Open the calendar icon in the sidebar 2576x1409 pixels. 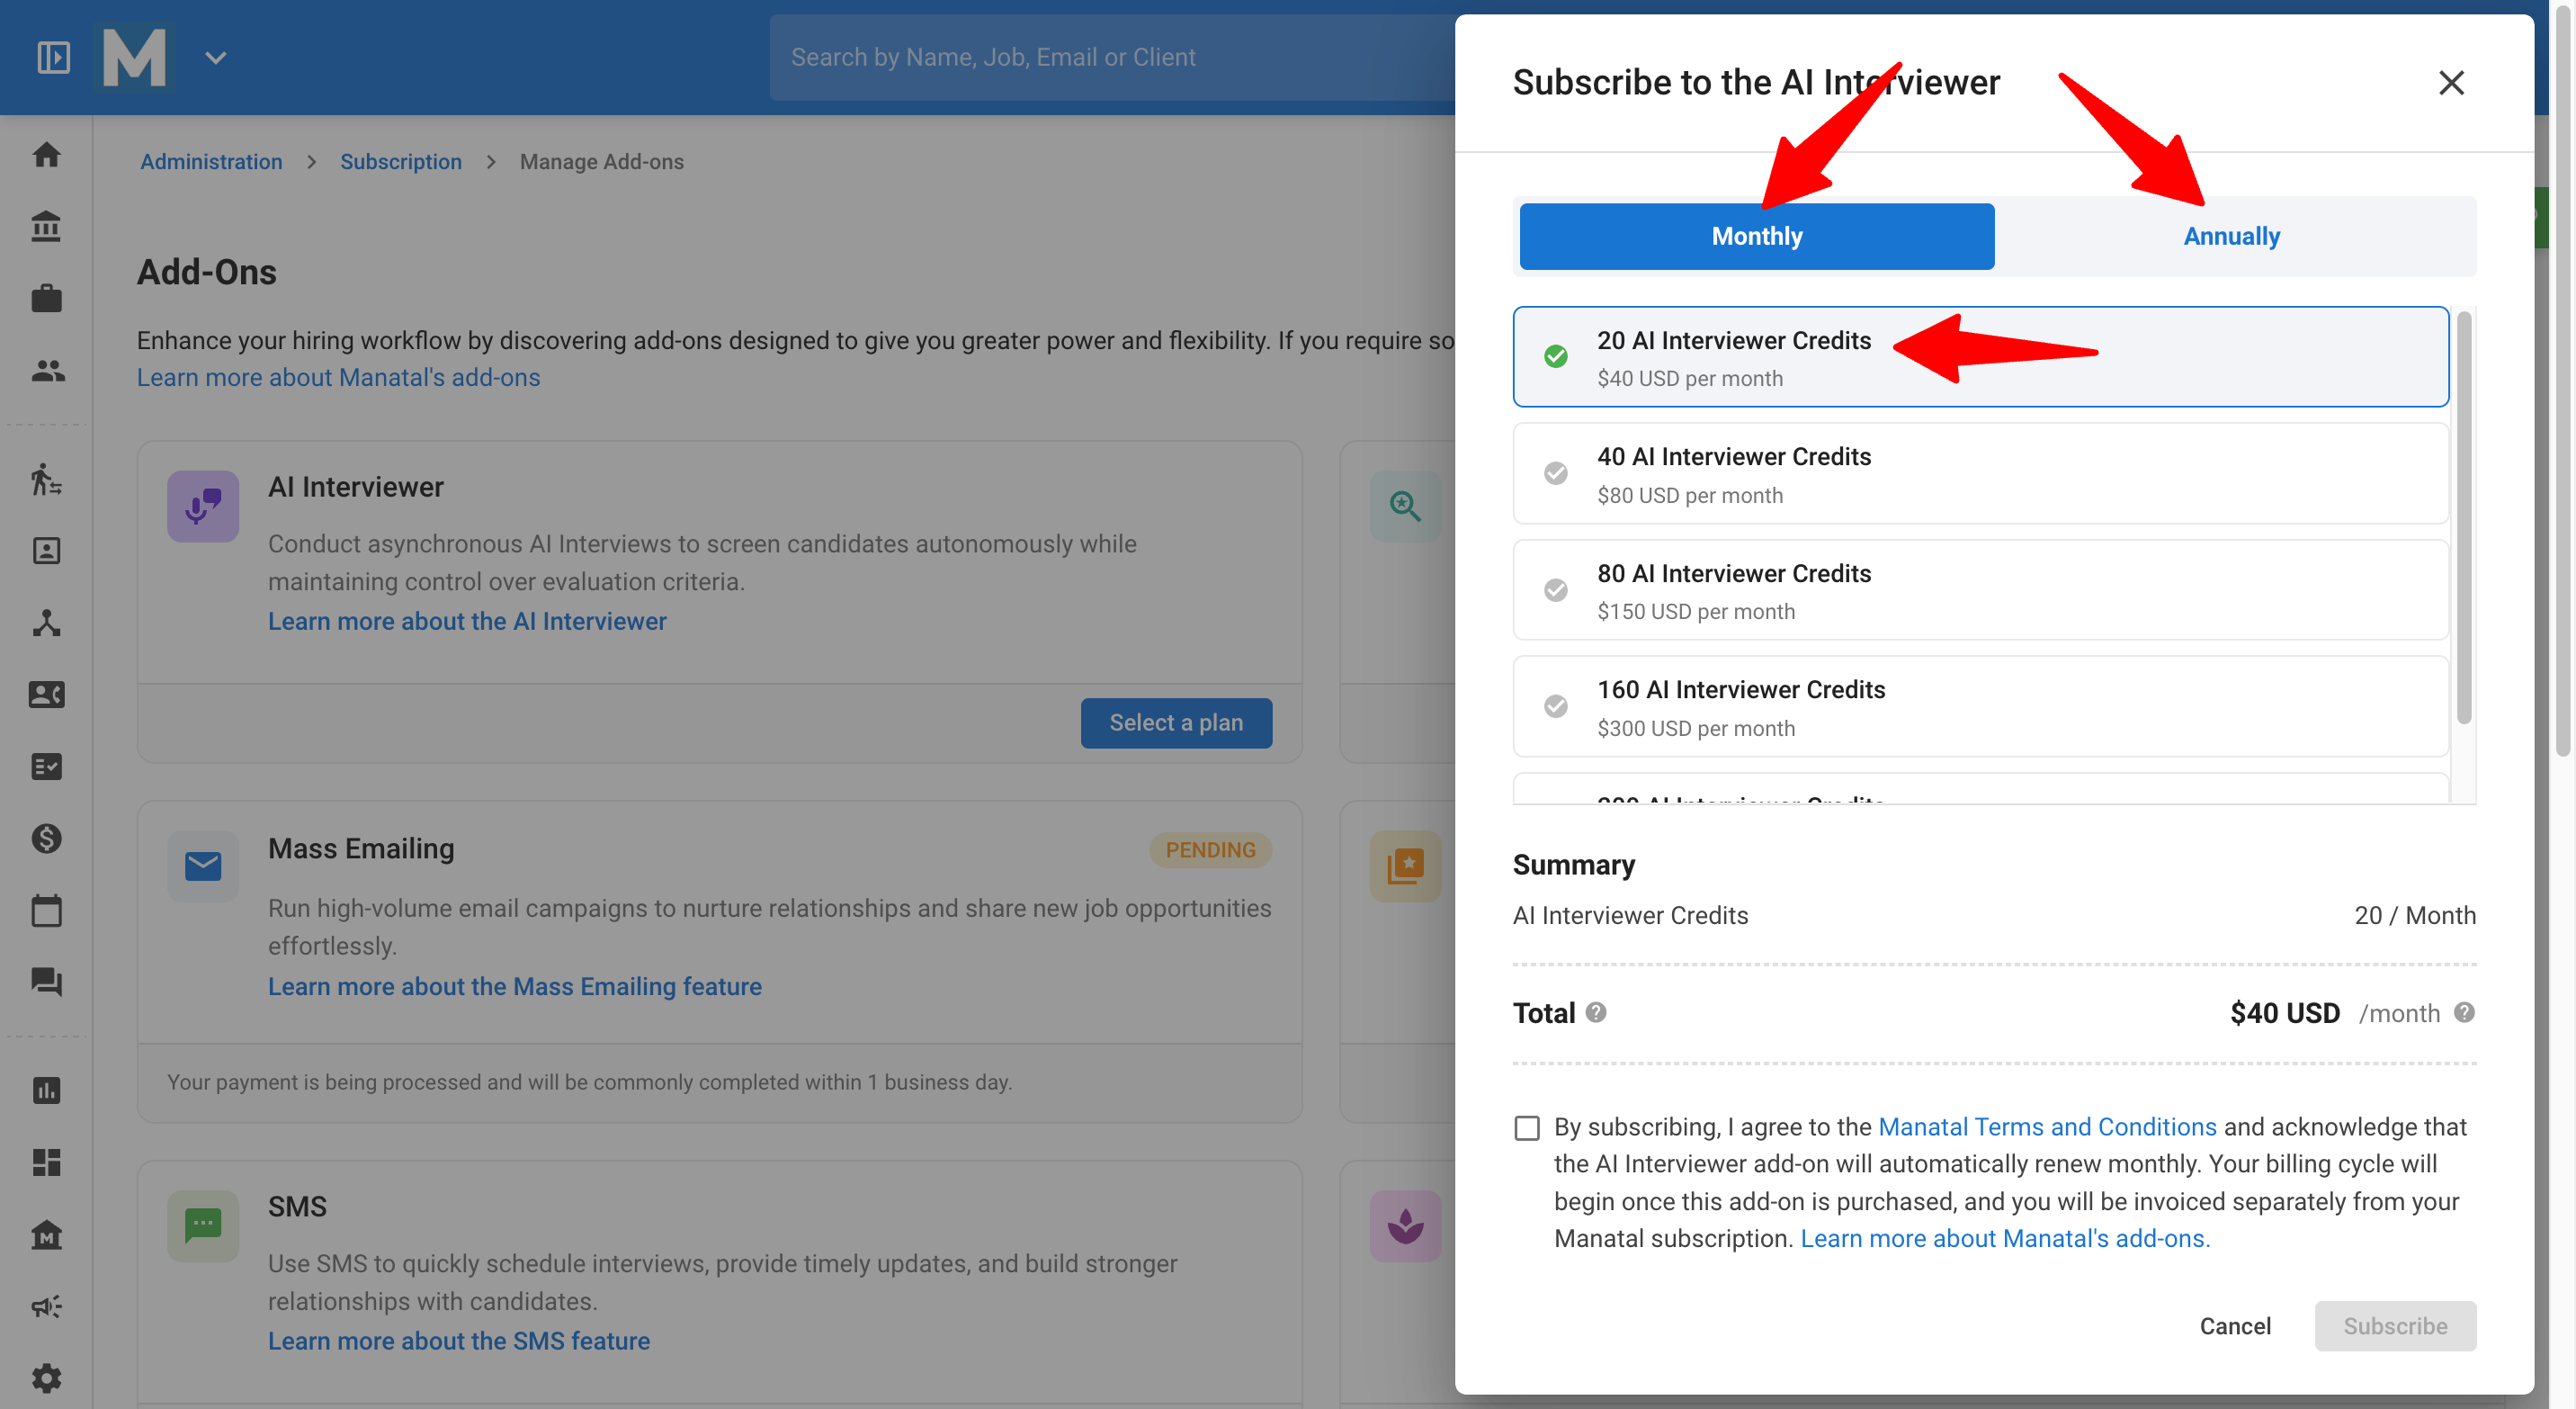(x=46, y=910)
